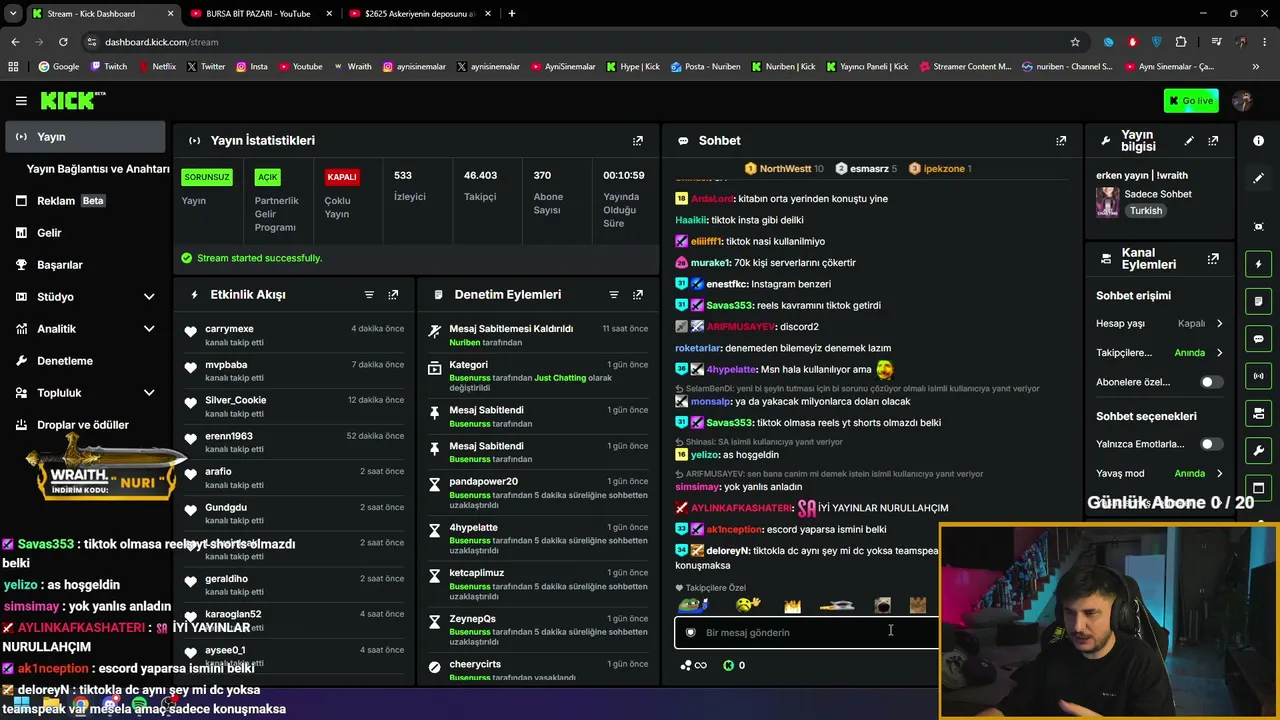Click username Savas353 in chat reels message
The image size is (1280, 720).
(x=729, y=305)
